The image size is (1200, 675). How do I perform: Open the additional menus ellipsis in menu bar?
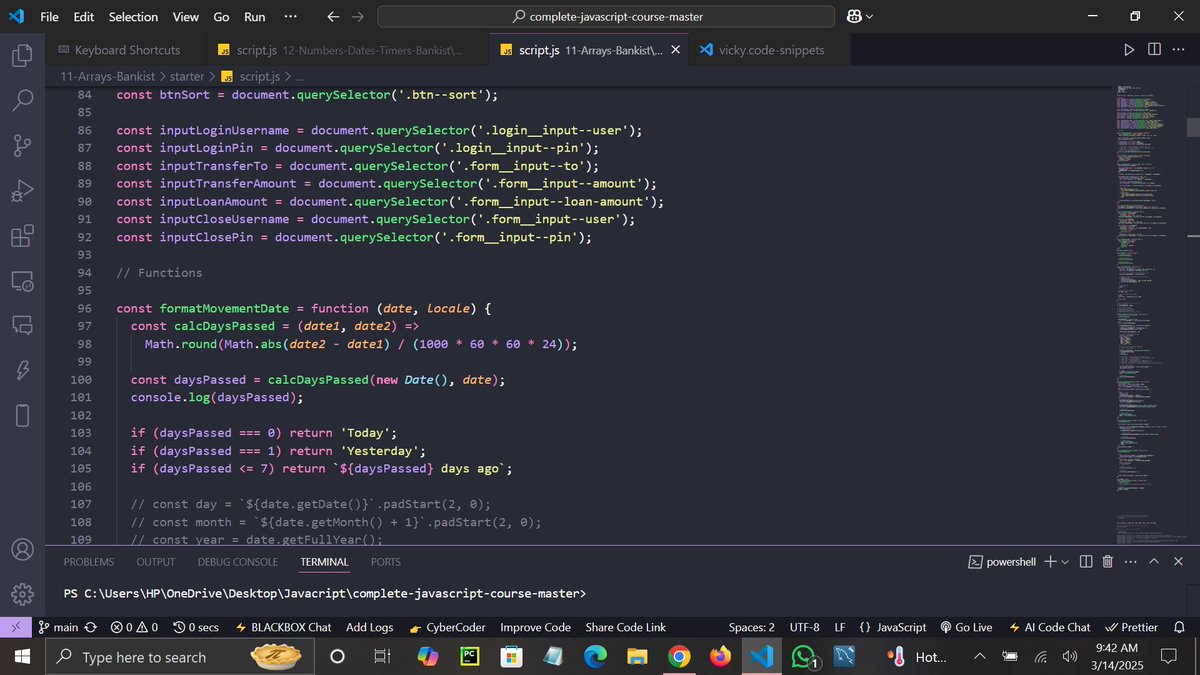[290, 17]
